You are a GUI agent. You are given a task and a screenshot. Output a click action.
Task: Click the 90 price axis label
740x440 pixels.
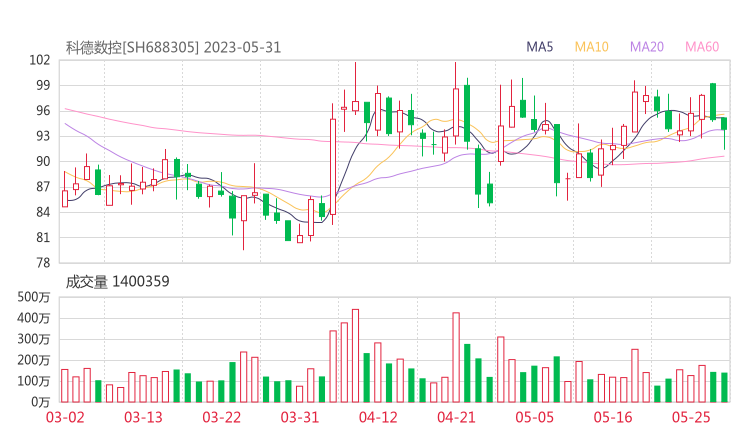pyautogui.click(x=43, y=161)
